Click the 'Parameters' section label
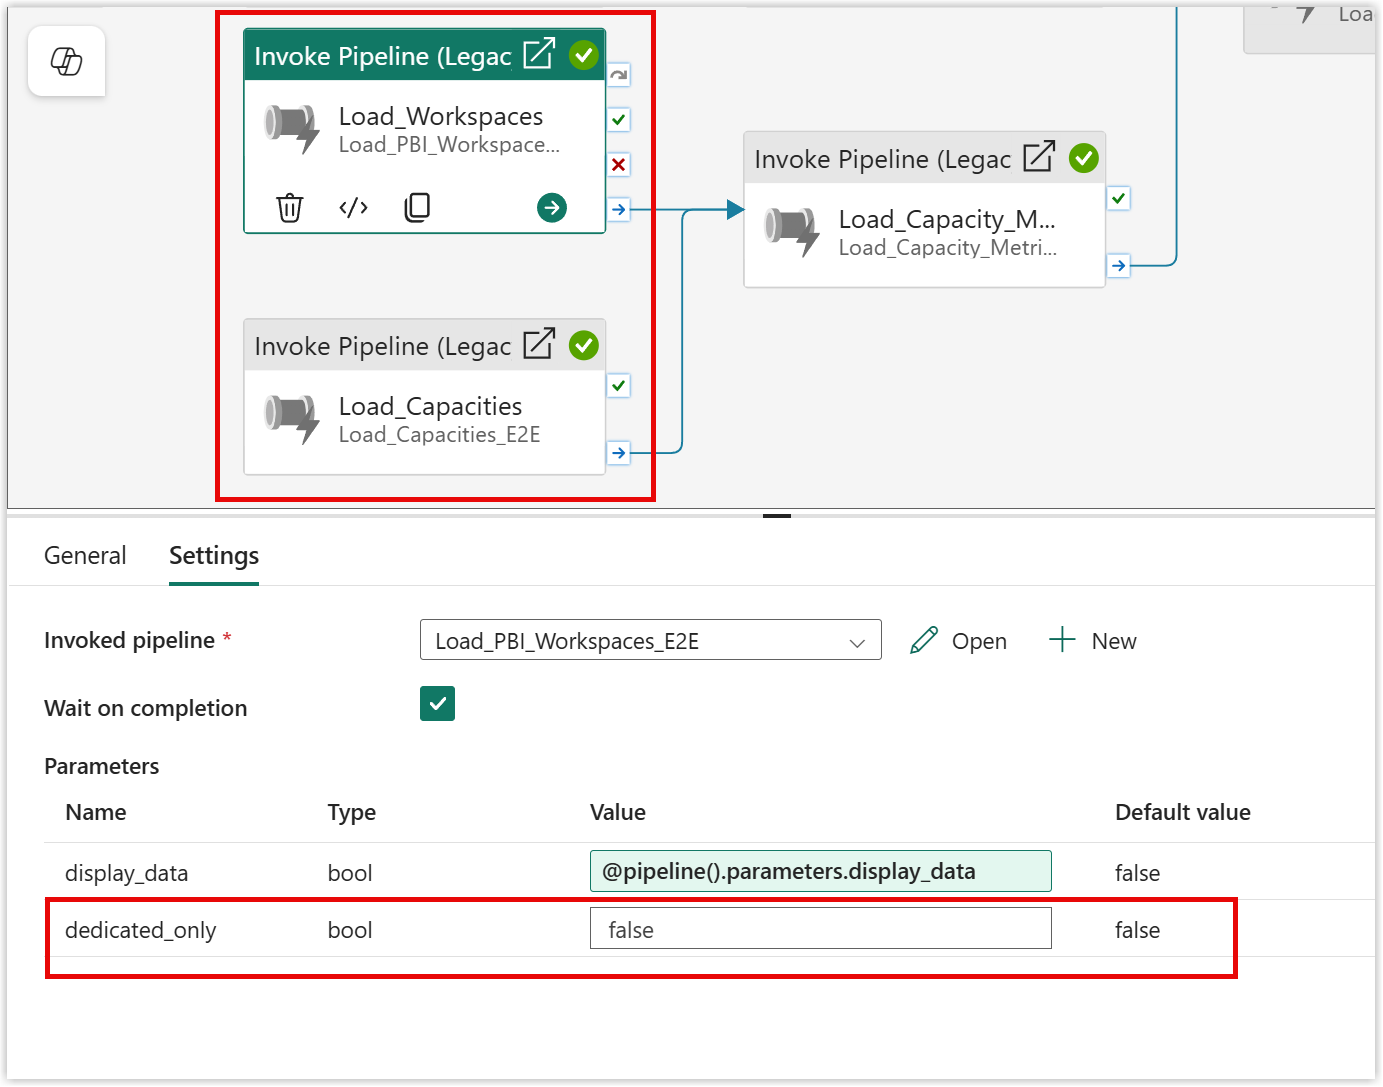1383x1087 pixels. (102, 766)
